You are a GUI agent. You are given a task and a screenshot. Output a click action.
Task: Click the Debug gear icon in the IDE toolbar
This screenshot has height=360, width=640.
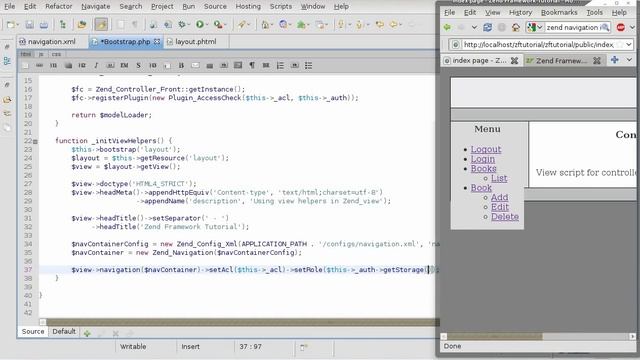point(182,25)
